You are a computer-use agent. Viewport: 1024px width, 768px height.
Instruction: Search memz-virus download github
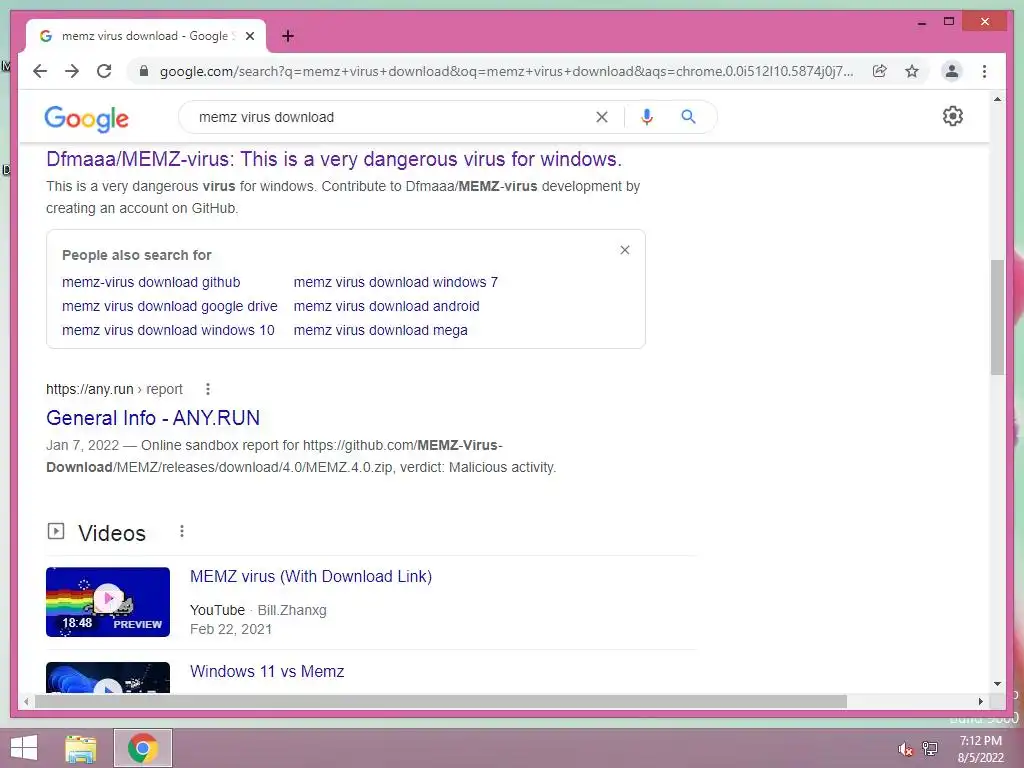pos(151,282)
